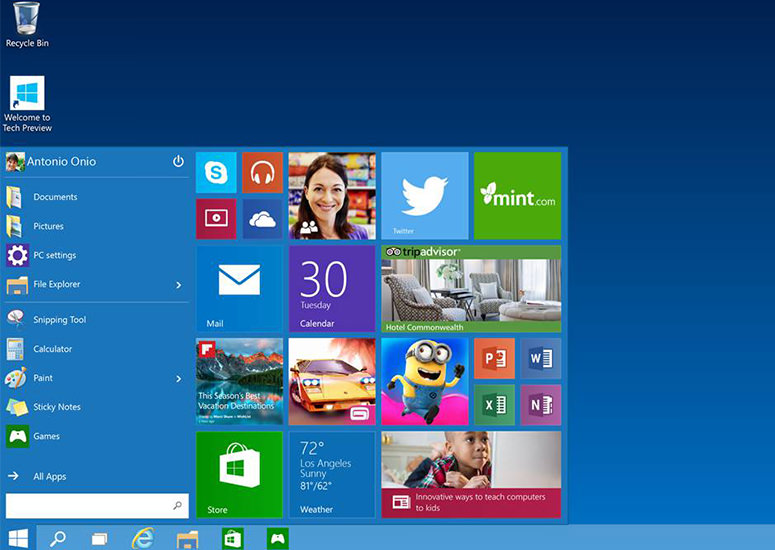This screenshot has height=550, width=775.
Task: Open Games from Start menu
Action: pyautogui.click(x=96, y=436)
